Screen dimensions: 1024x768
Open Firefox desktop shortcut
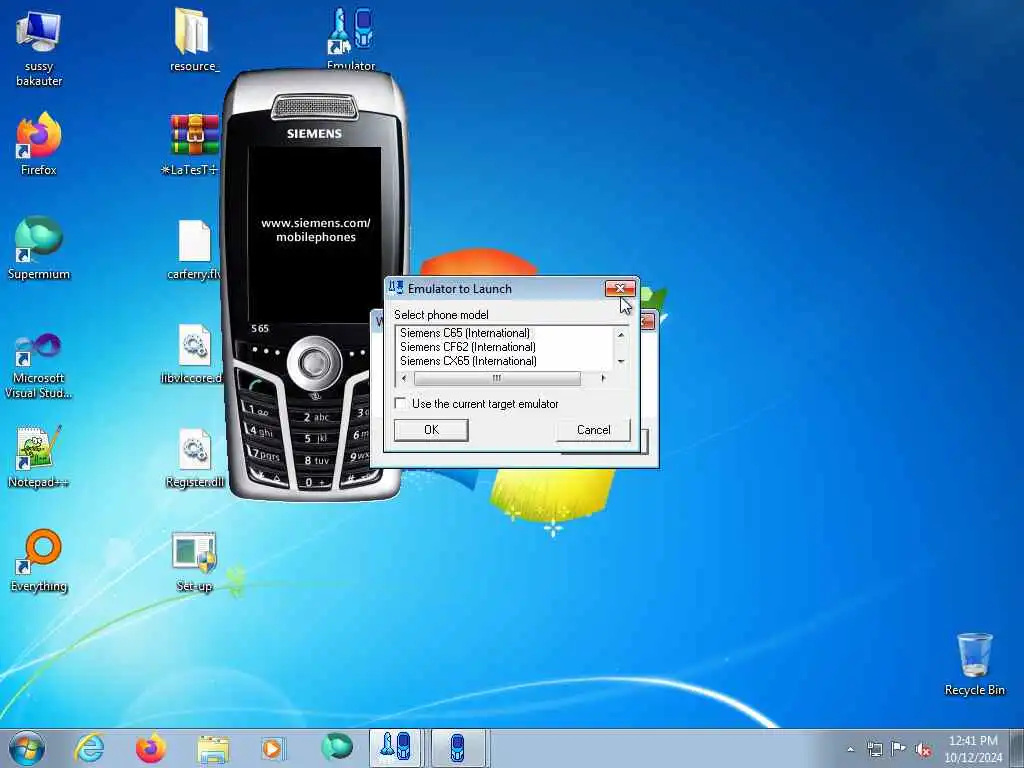pos(39,144)
